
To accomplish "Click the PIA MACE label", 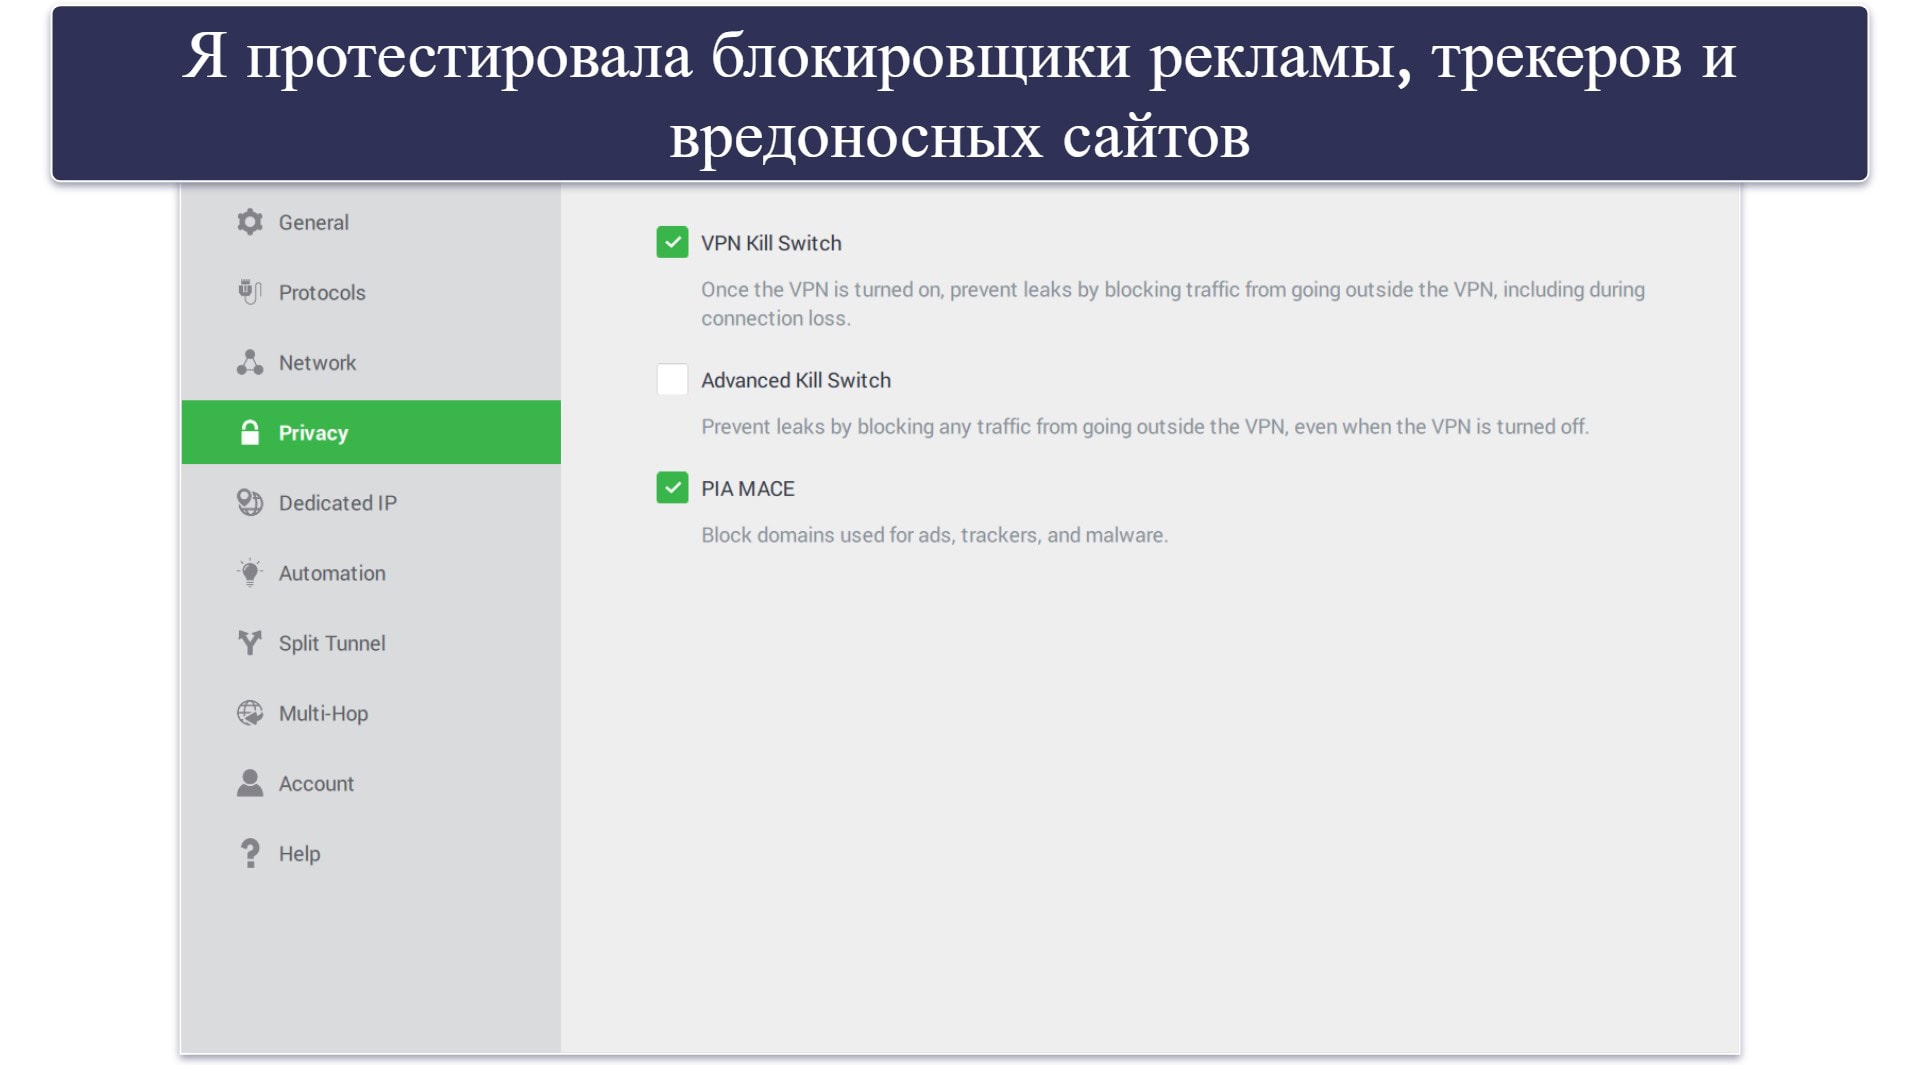I will (748, 489).
